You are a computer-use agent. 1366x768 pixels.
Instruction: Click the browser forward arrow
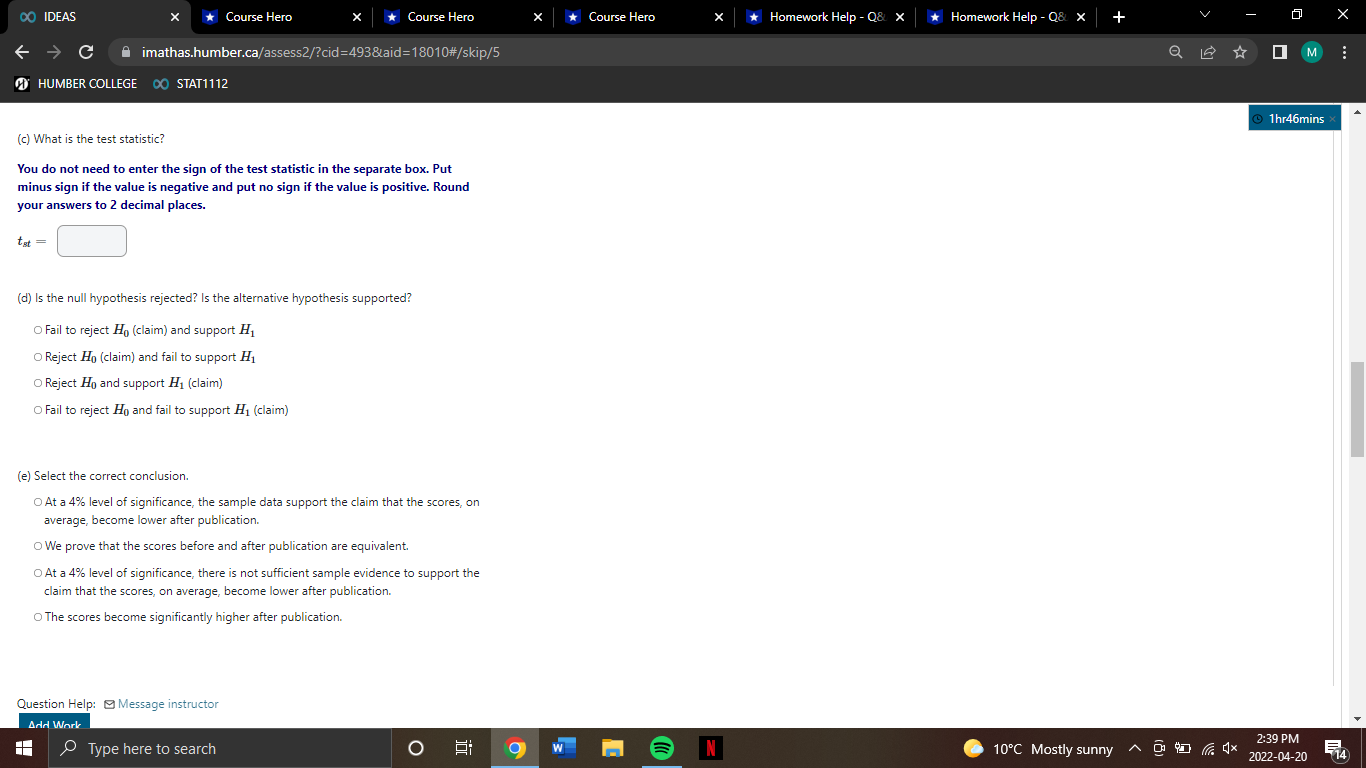point(54,52)
